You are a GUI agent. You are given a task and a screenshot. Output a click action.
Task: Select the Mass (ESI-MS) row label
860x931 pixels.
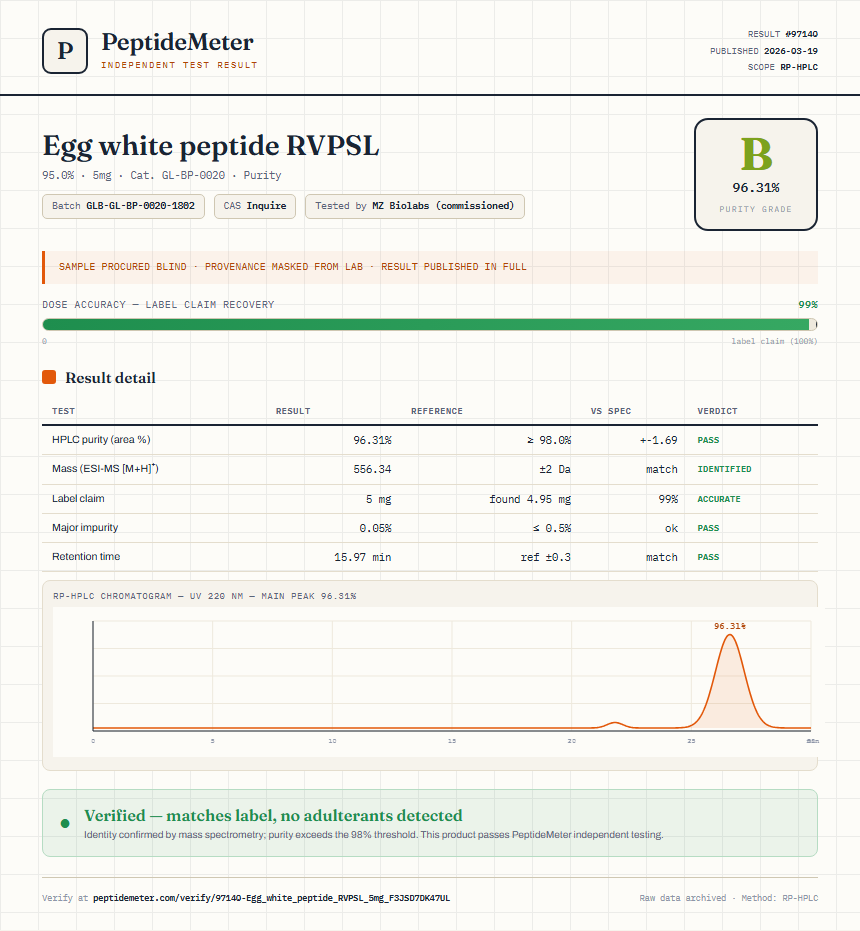click(x=105, y=468)
